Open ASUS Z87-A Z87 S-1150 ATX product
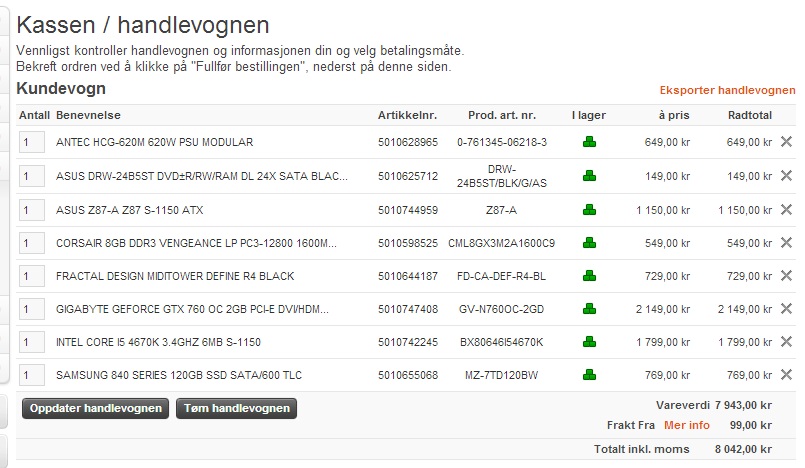This screenshot has width=805, height=468. (130, 210)
